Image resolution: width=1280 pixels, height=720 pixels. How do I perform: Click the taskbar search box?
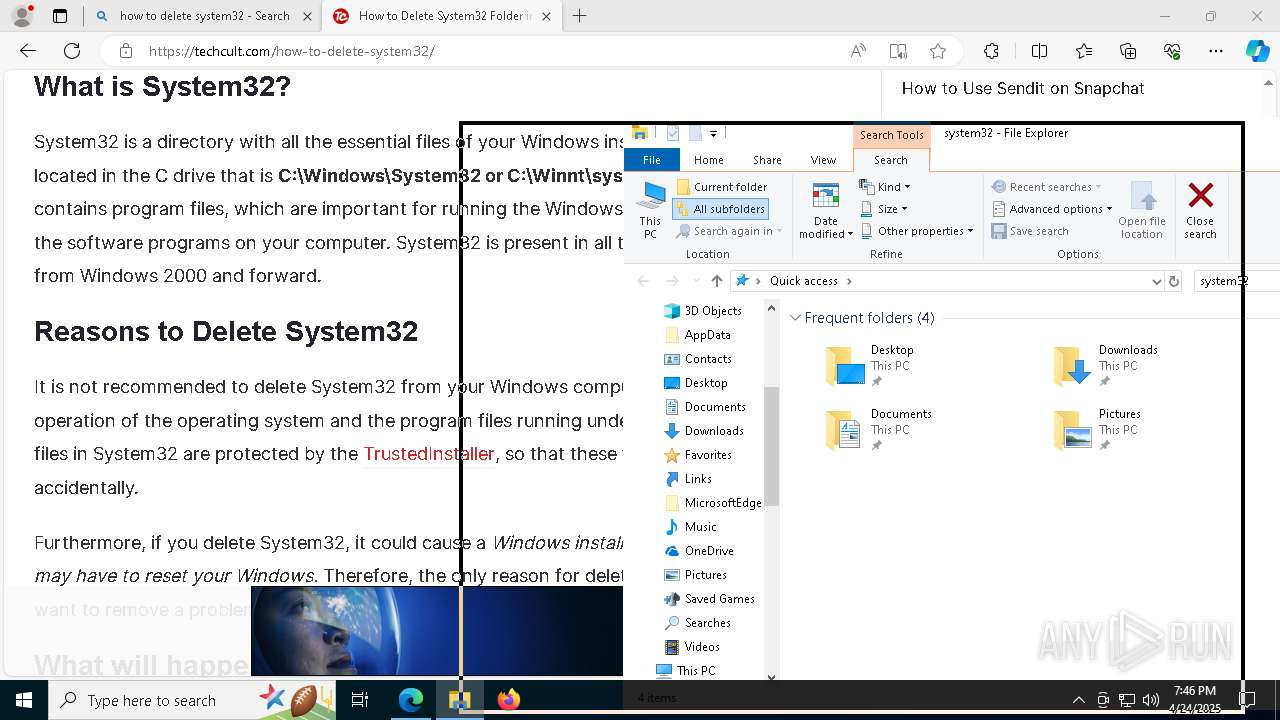[x=194, y=700]
